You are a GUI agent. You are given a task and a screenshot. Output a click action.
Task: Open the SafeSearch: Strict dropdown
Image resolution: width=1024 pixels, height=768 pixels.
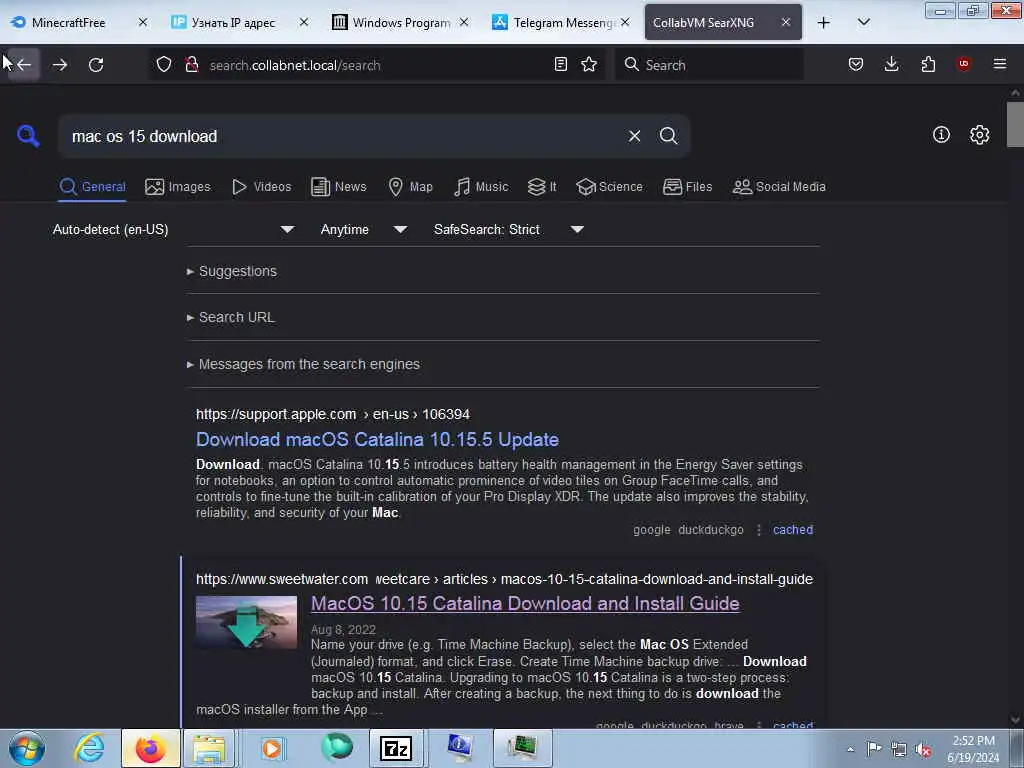[509, 229]
